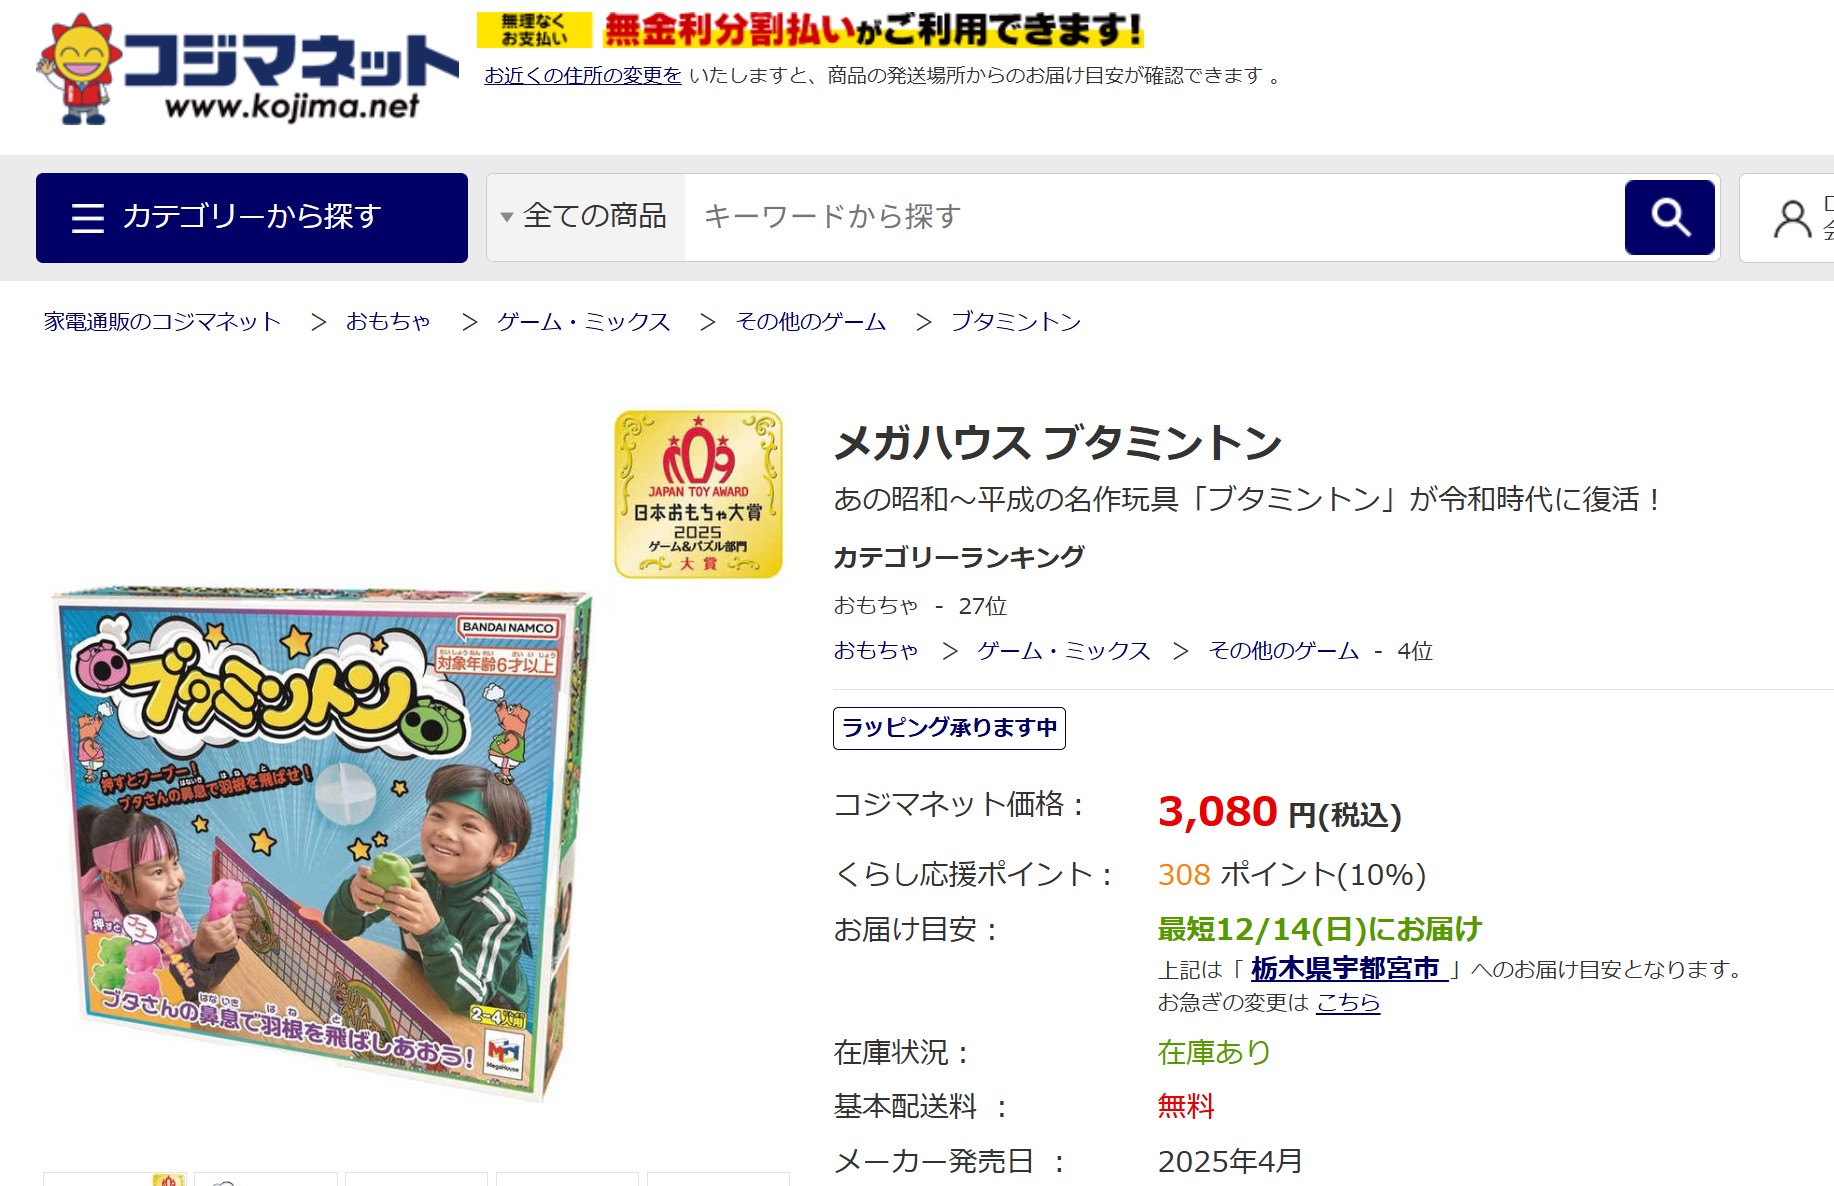Open その他のゲーム ranking link
Image resolution: width=1834 pixels, height=1186 pixels.
(1284, 651)
